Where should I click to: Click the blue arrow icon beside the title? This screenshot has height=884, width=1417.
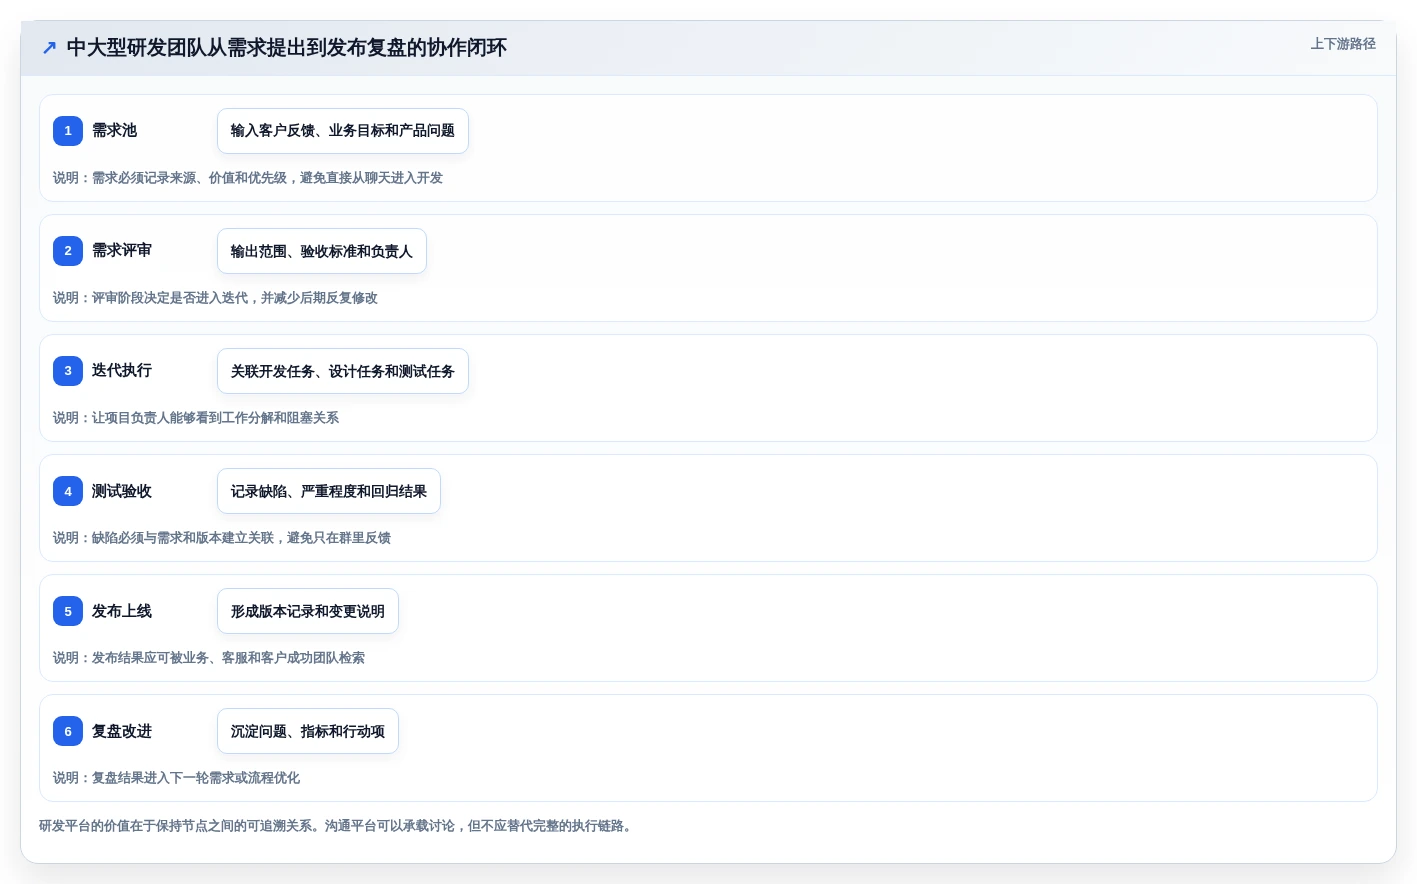(x=49, y=48)
